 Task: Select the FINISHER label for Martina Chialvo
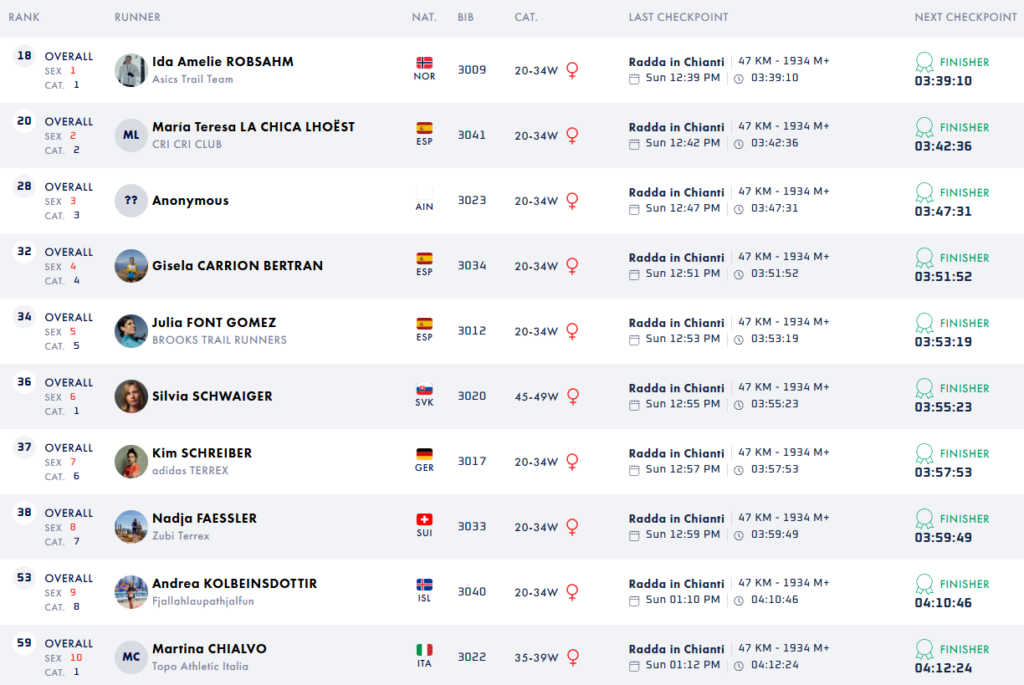(964, 649)
